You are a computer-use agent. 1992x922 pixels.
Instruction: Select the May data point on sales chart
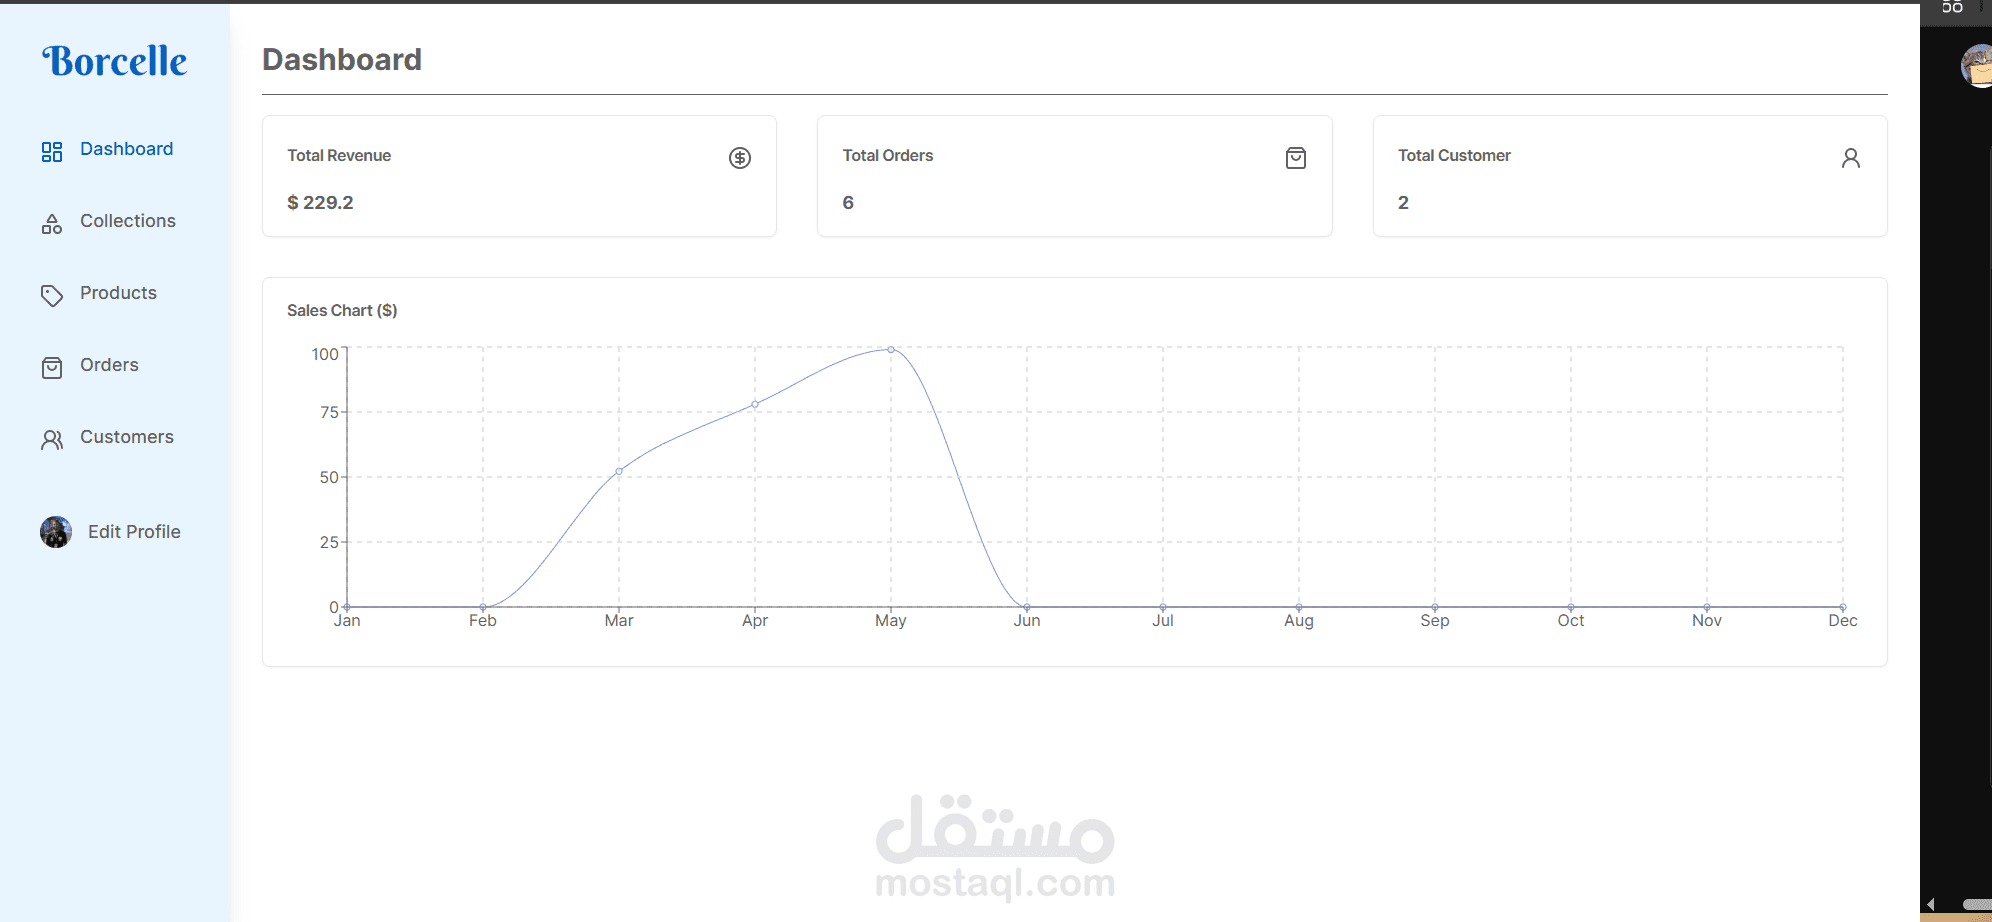[891, 349]
